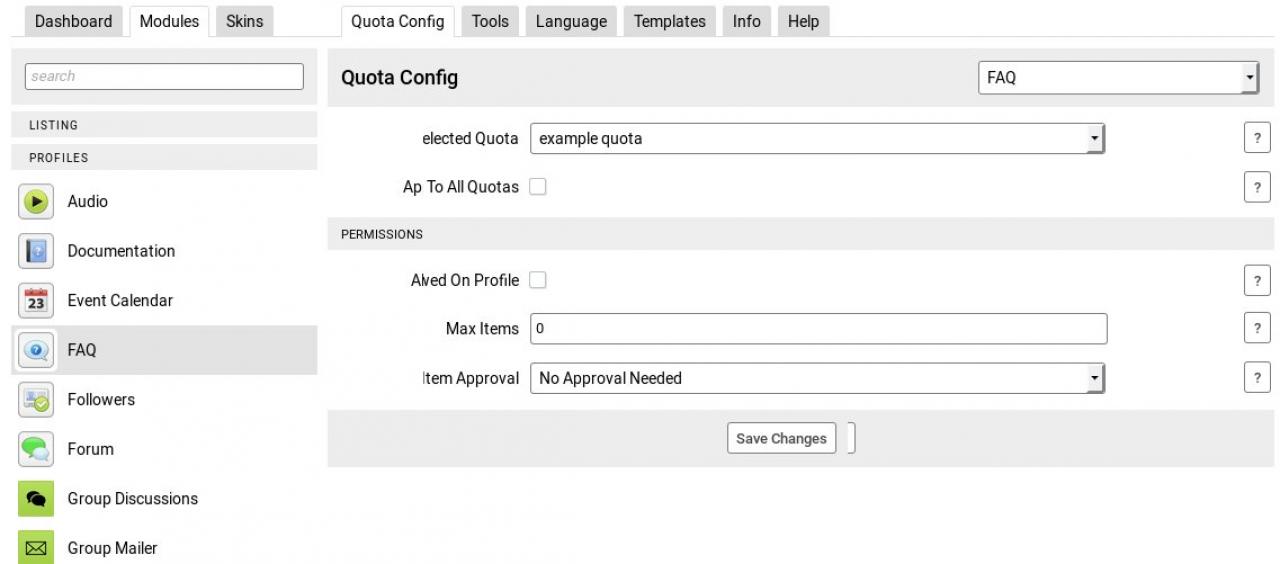1280x564 pixels.
Task: Open the Templates tab
Action: pyautogui.click(x=669, y=21)
